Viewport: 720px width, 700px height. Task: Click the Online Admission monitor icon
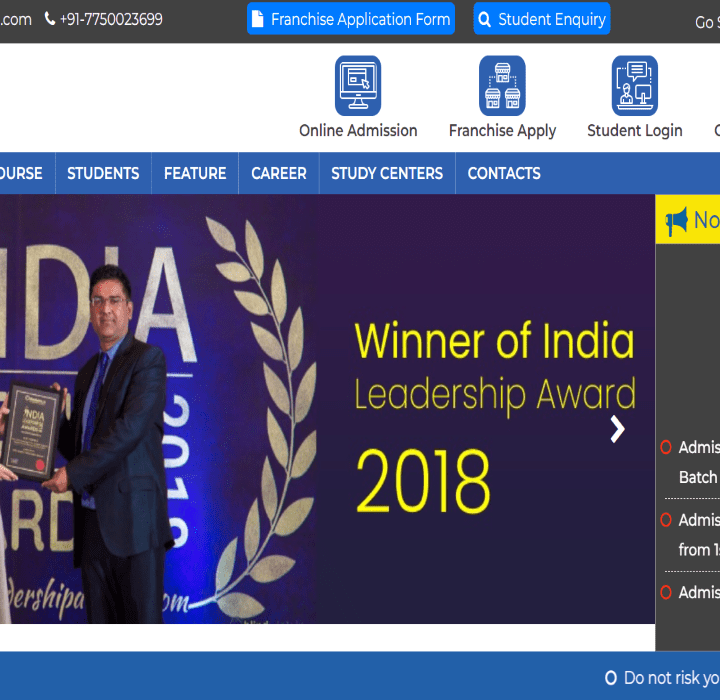358,86
